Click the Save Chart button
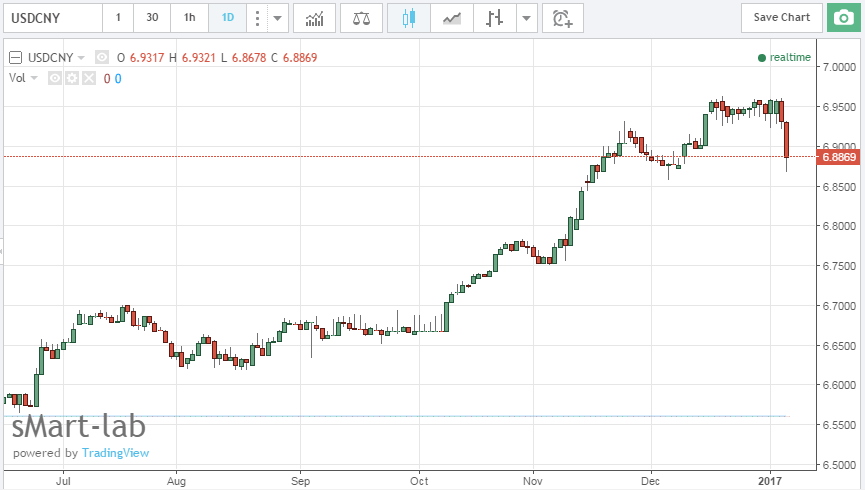This screenshot has width=865, height=490. click(x=781, y=17)
